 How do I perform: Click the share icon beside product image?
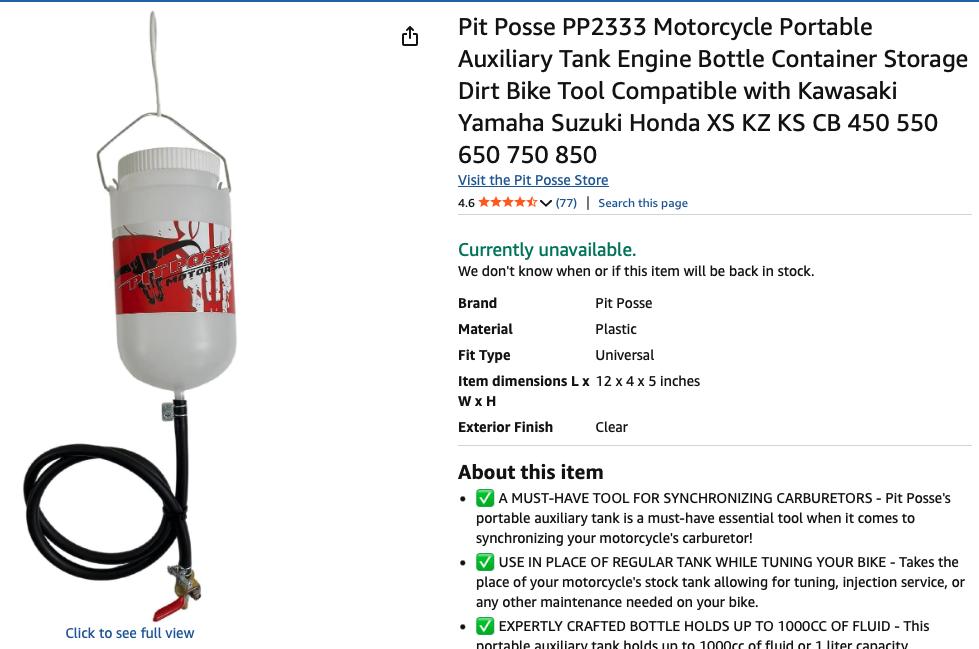click(x=410, y=36)
